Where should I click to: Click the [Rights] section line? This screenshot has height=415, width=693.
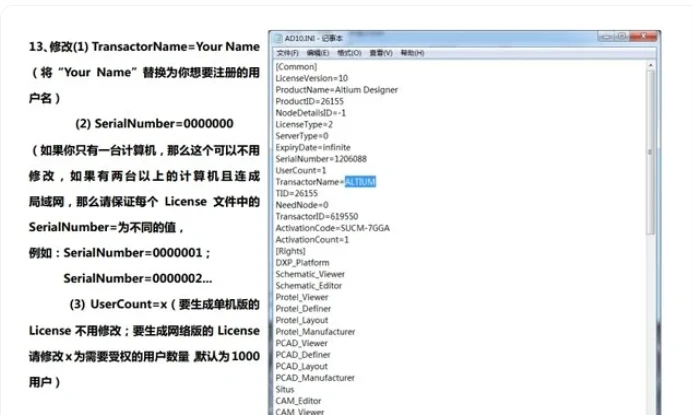click(x=290, y=251)
